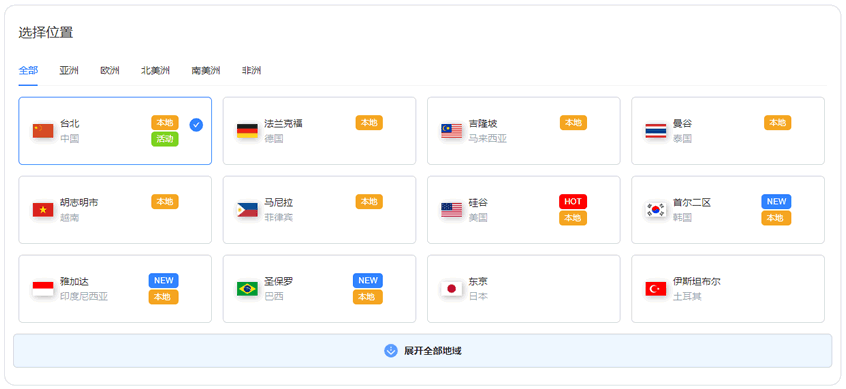
Task: Select the 北美洲 tab
Action: pos(155,71)
